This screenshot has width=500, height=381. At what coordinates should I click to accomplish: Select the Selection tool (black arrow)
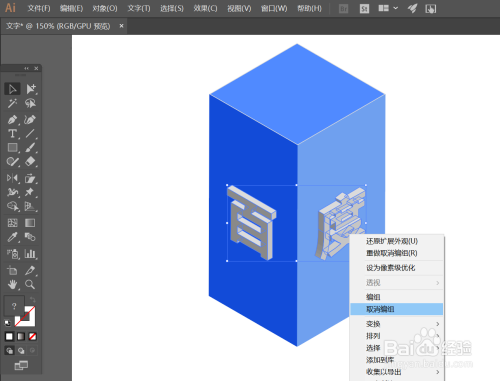coord(12,89)
